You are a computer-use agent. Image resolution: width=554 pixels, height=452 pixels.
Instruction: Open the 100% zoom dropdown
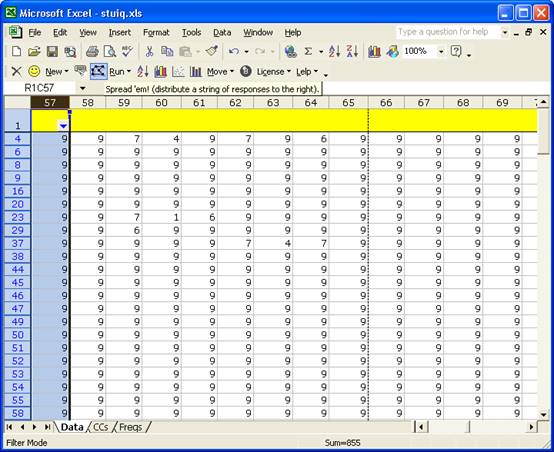[x=441, y=52]
